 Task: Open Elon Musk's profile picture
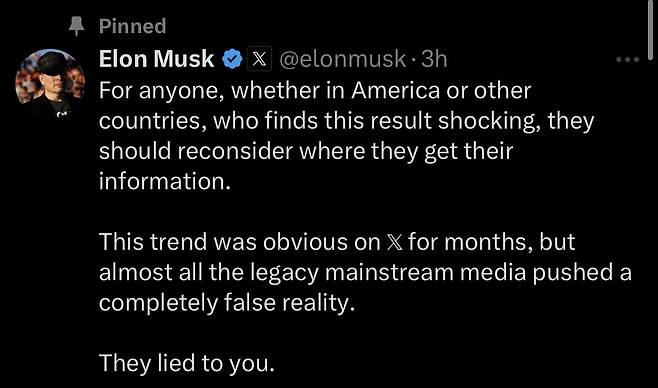click(50, 84)
